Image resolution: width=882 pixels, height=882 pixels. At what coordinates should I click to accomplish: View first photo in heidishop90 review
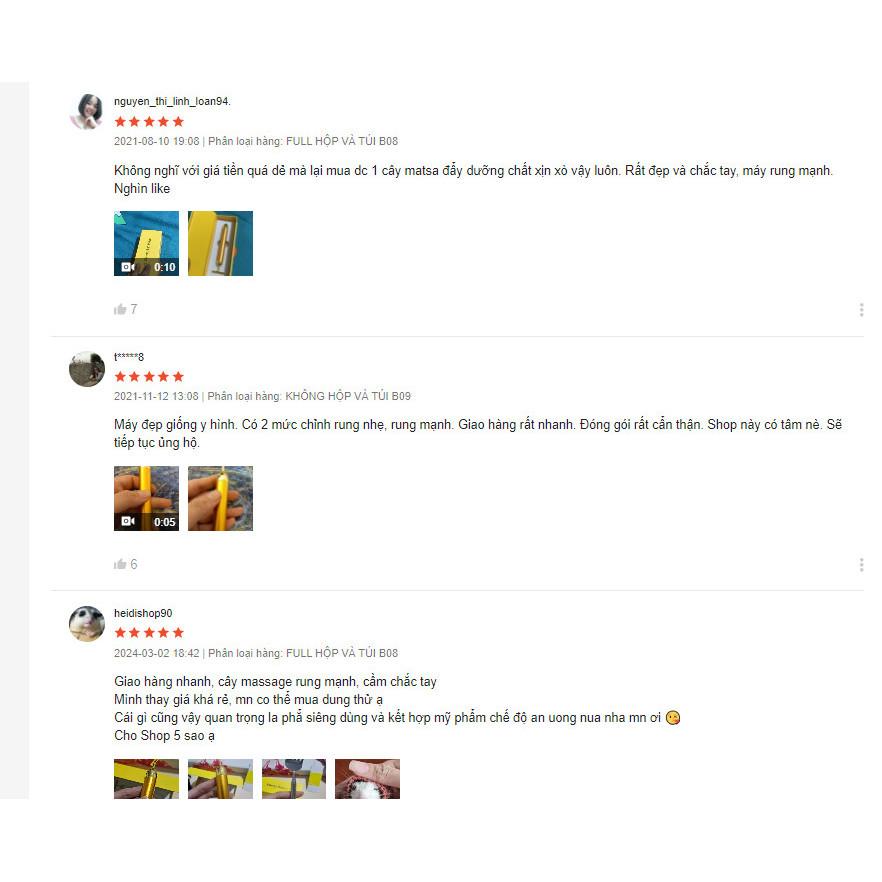[x=146, y=779]
